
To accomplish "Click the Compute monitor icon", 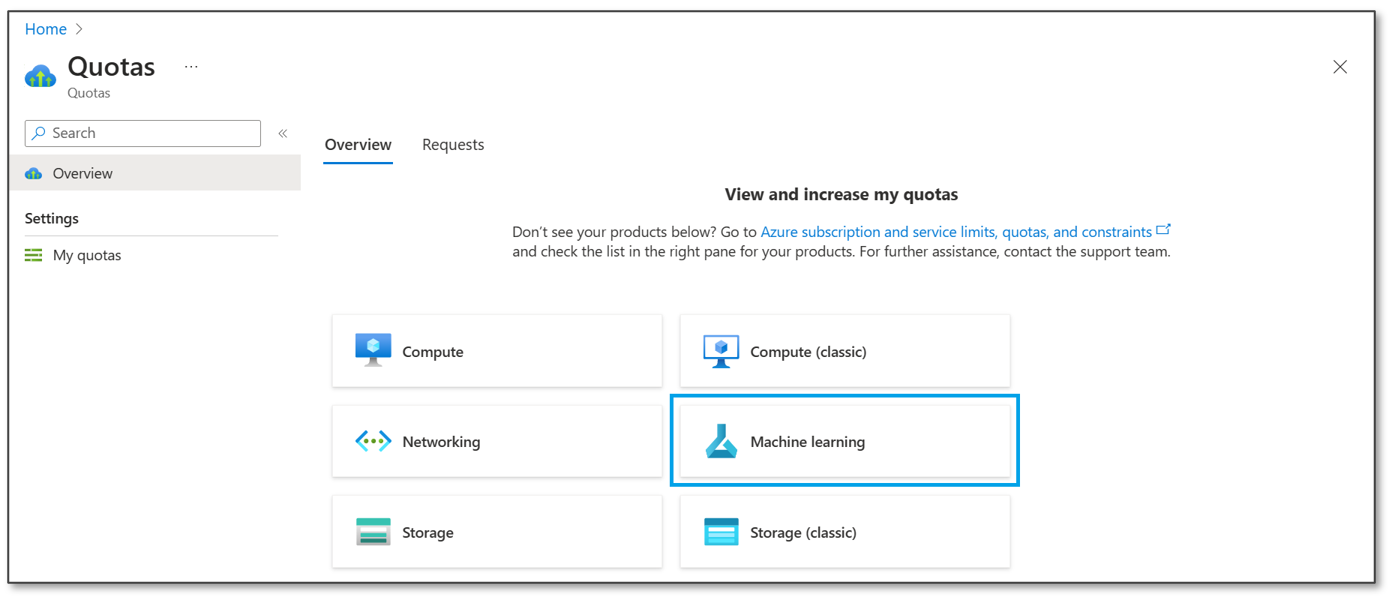I will 373,350.
